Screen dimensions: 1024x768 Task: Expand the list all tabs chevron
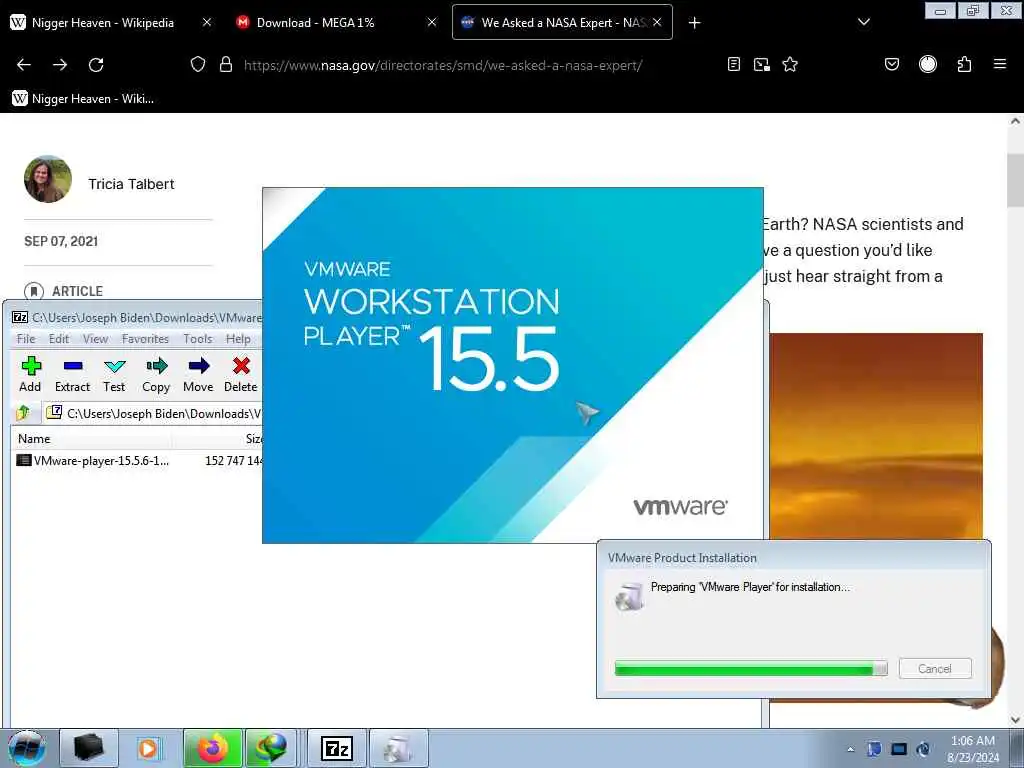click(x=864, y=22)
